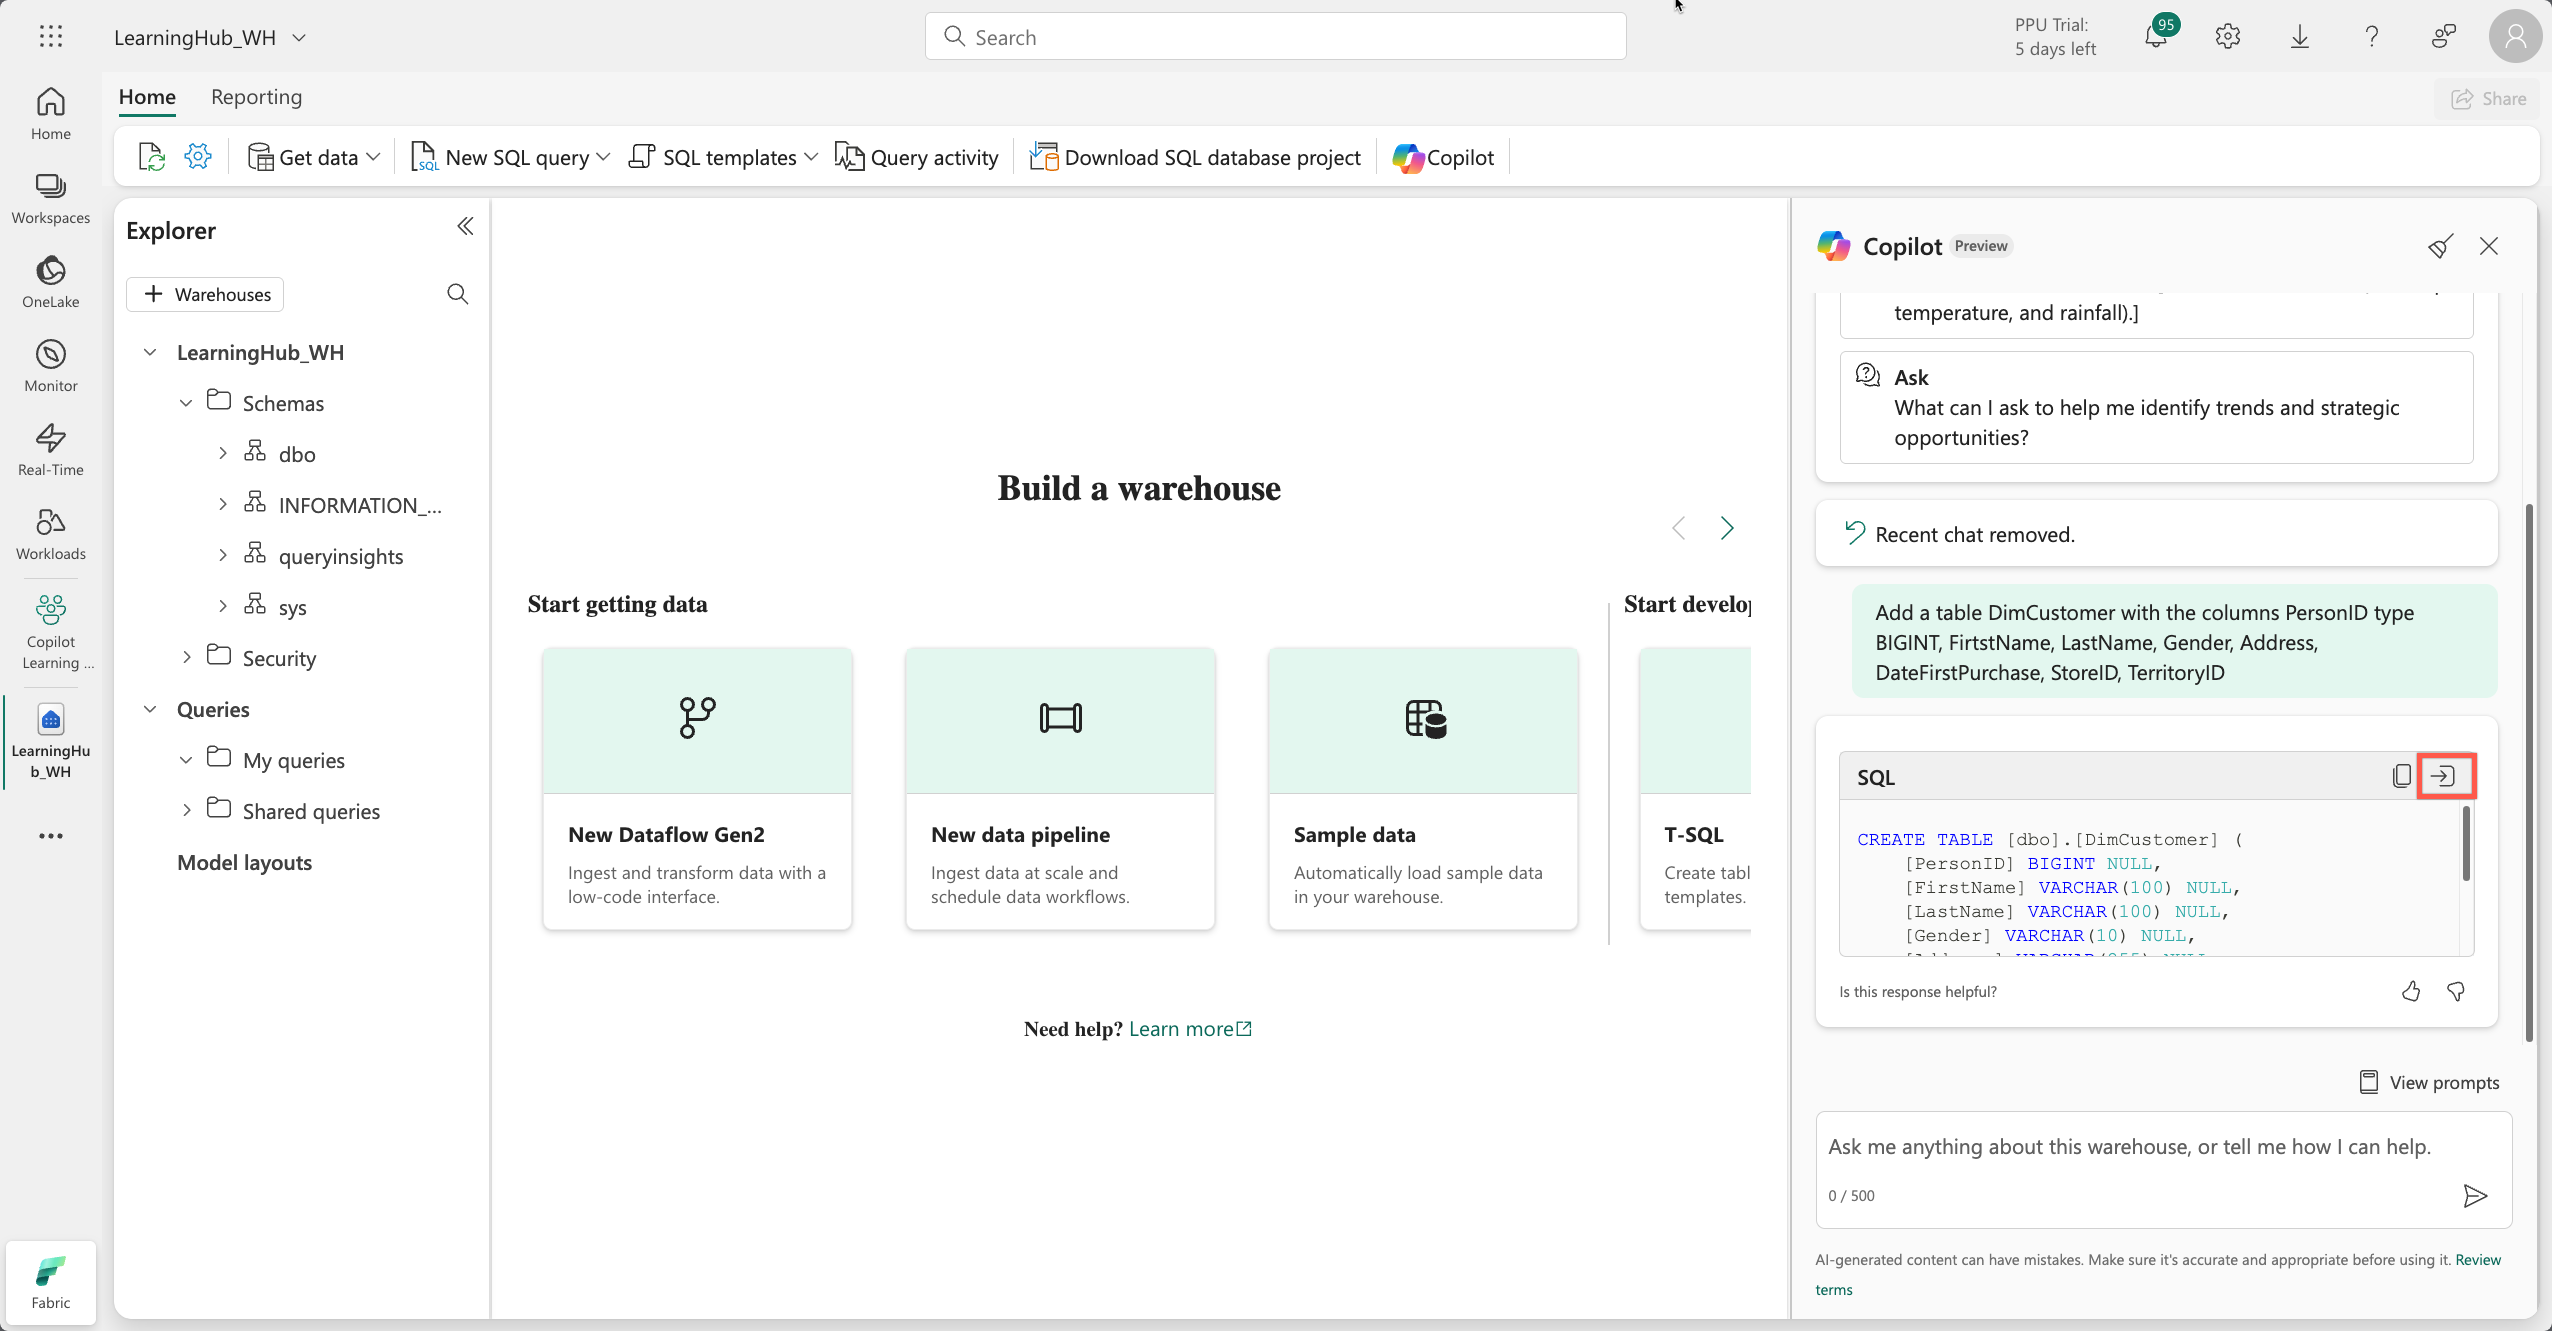
Task: Collapse My queries folder
Action: 186,760
